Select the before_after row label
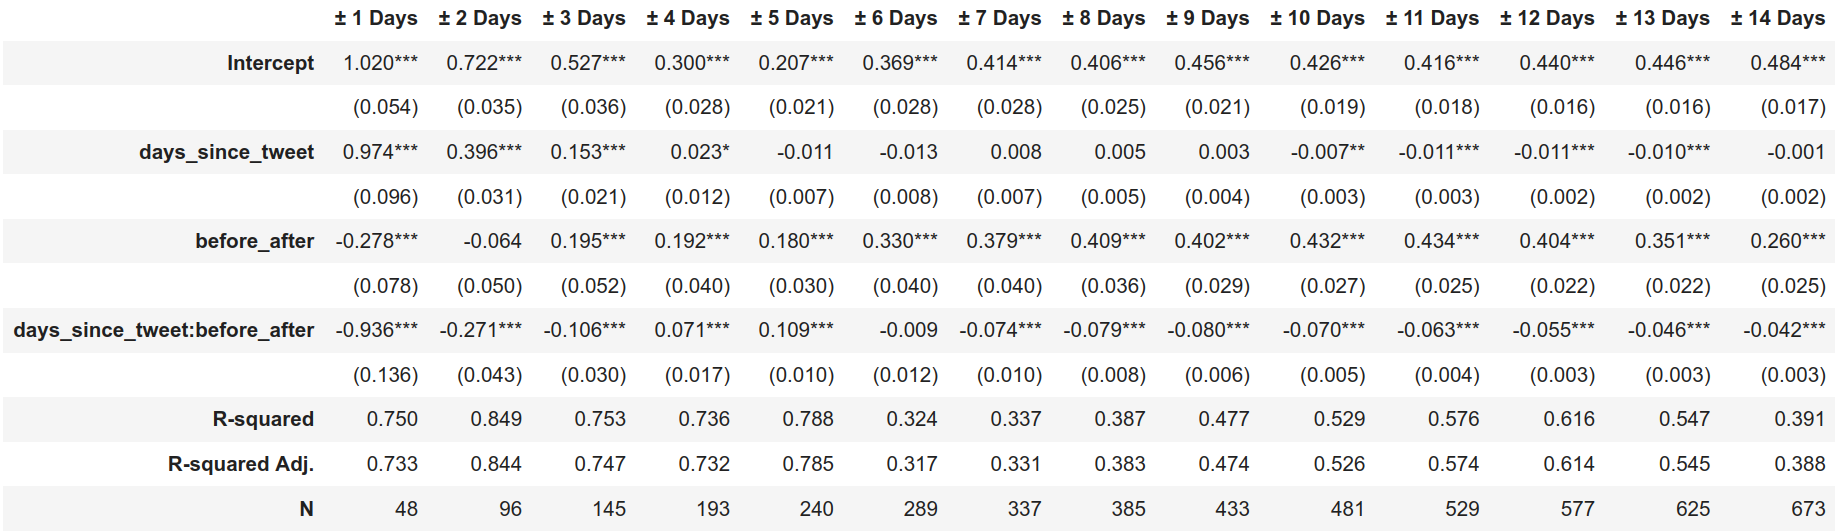1835x532 pixels. click(x=254, y=241)
